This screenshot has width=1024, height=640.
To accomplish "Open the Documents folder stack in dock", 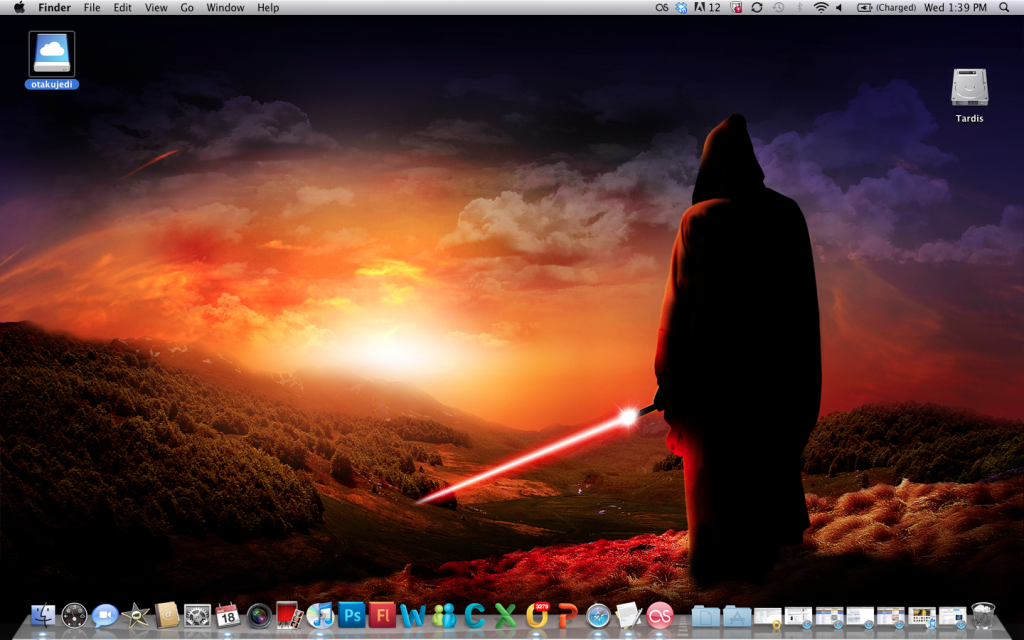I will tap(705, 616).
